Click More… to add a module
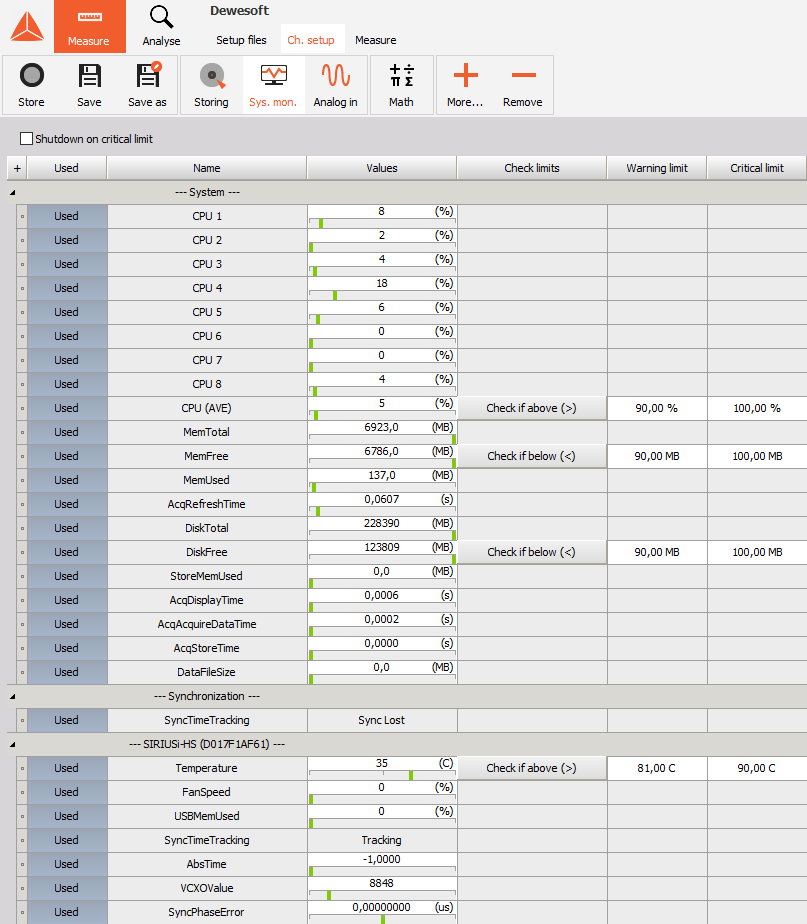807x924 pixels. 465,85
